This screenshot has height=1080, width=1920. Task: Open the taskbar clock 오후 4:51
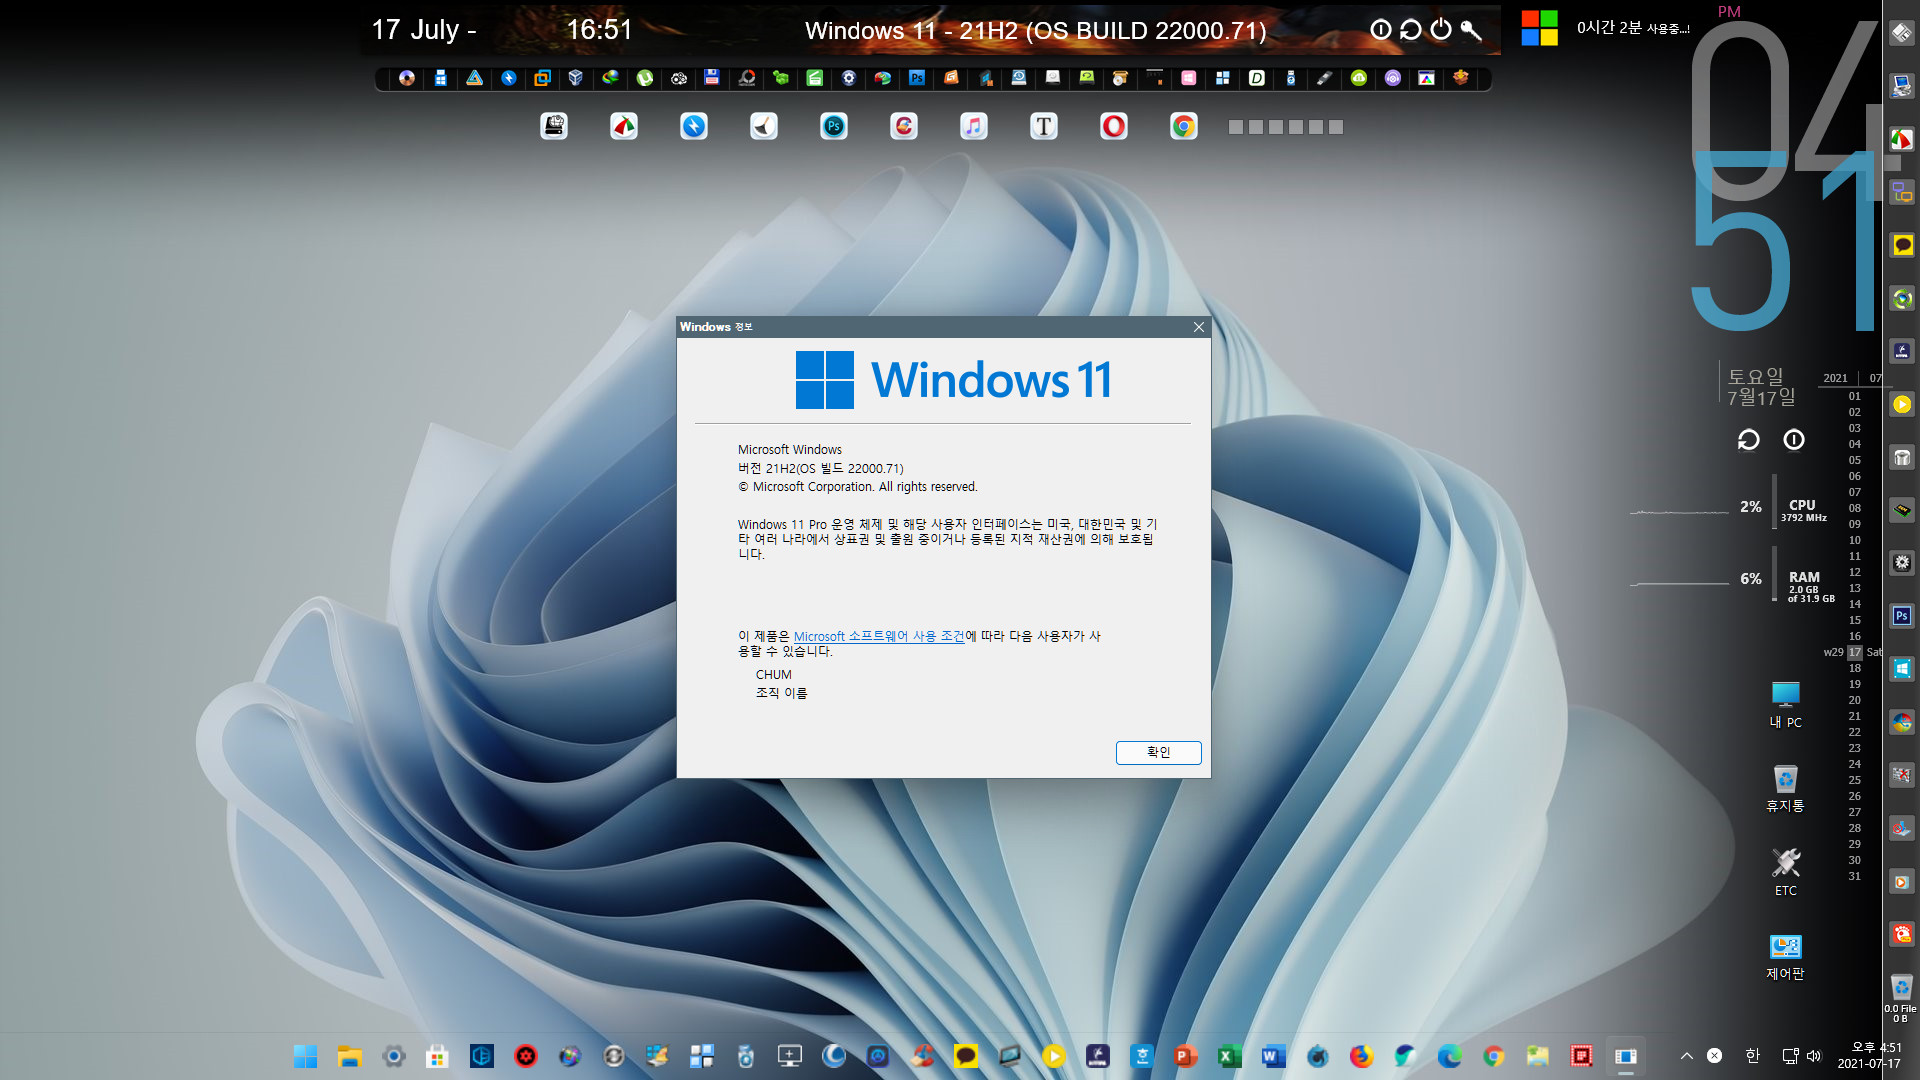[1869, 1056]
